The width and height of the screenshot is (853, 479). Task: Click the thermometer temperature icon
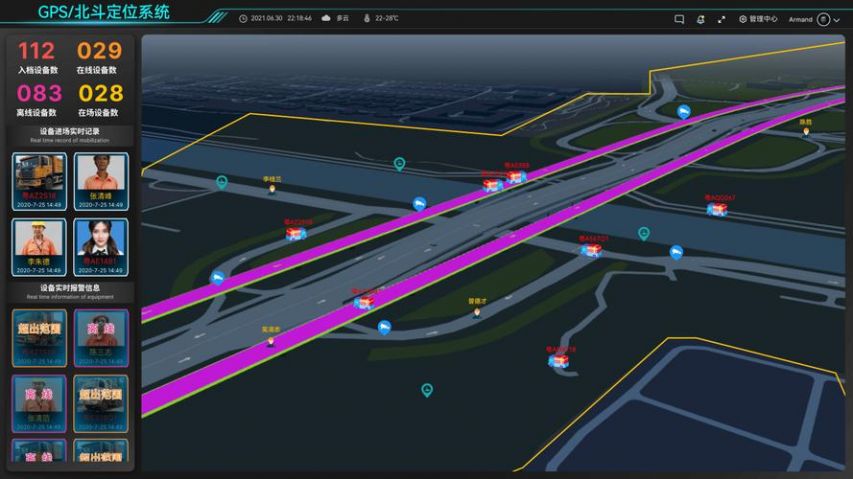pos(367,18)
